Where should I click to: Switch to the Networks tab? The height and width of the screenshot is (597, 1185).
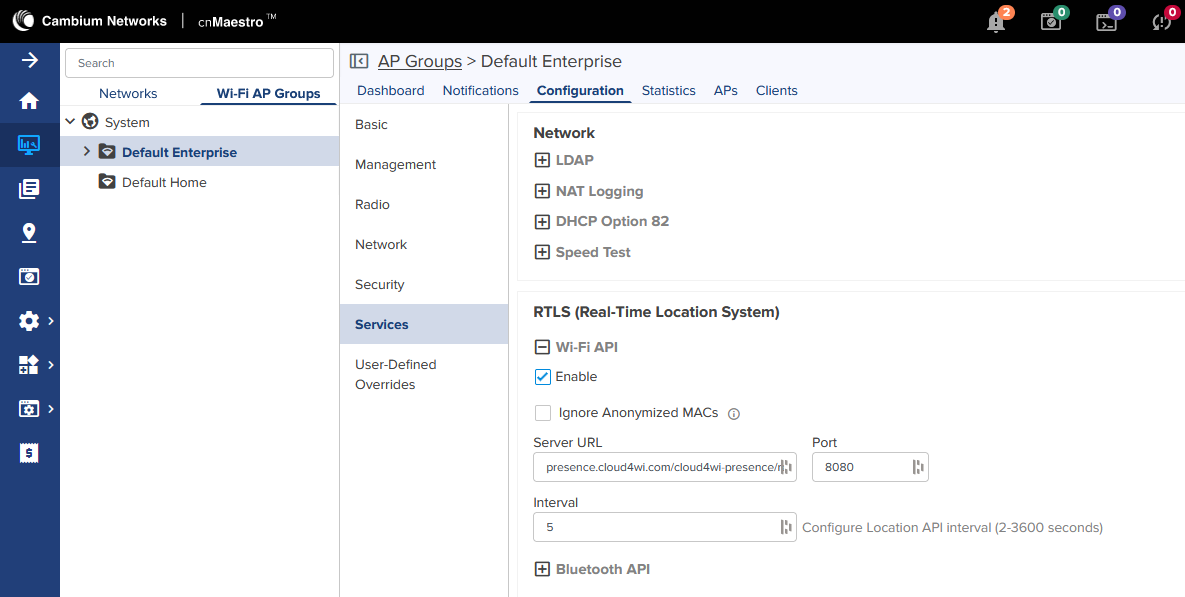pos(128,94)
